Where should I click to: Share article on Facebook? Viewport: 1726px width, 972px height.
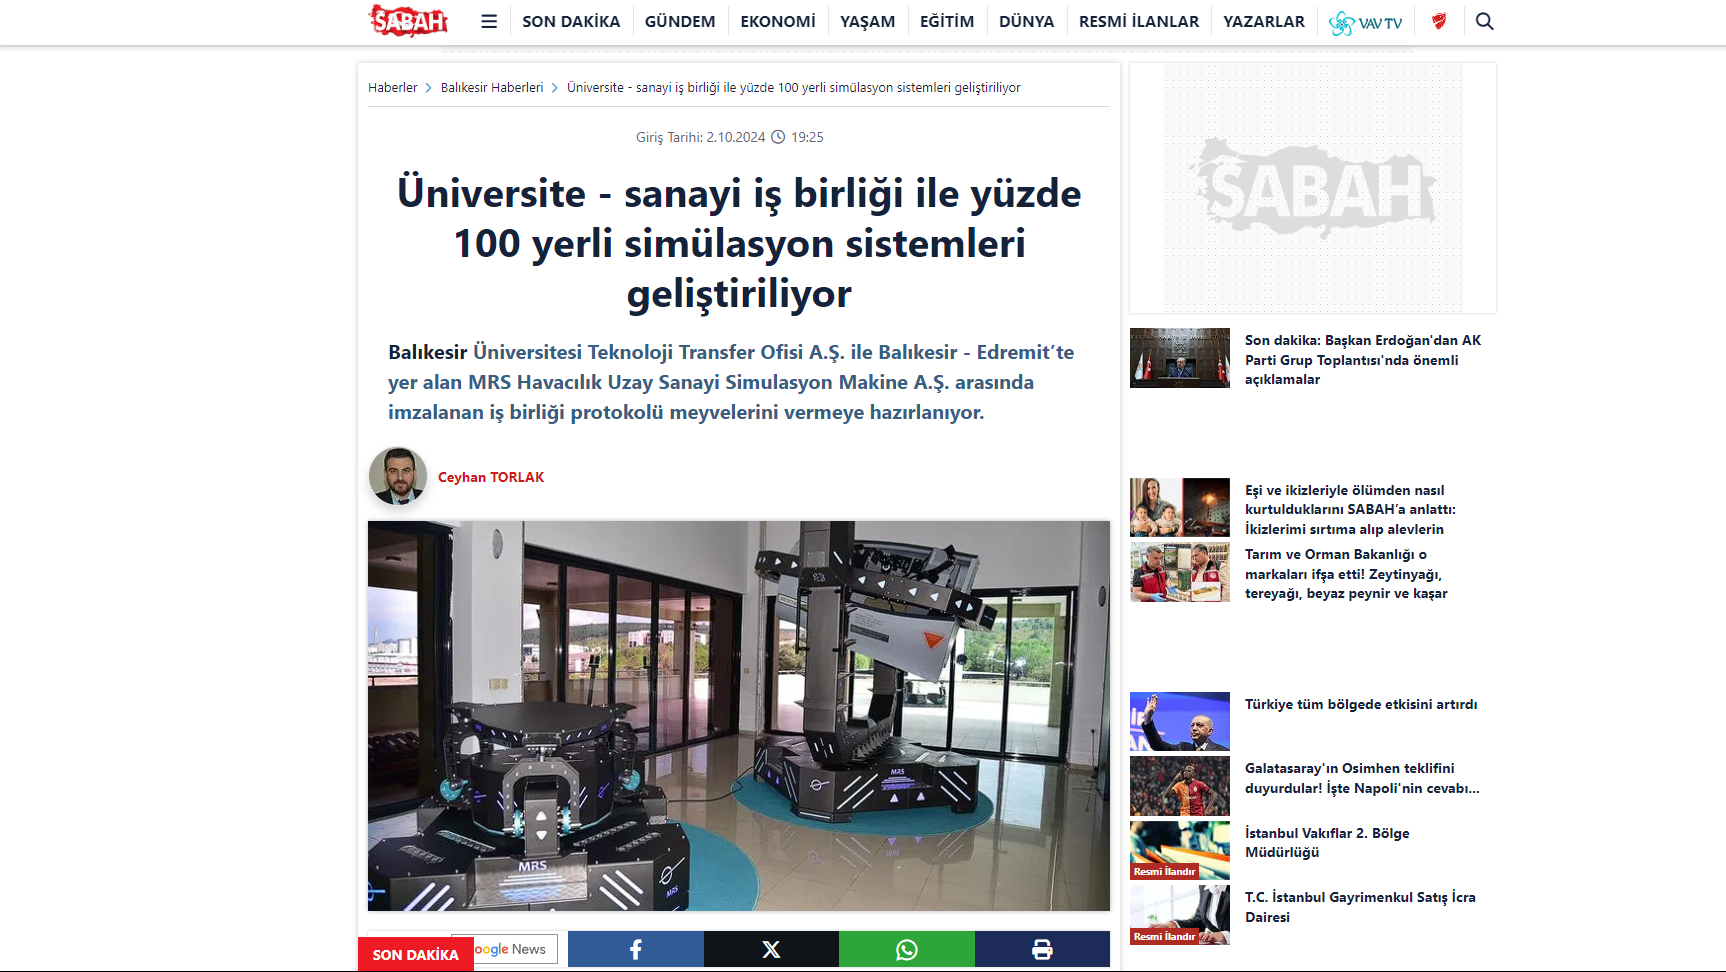[x=636, y=949]
